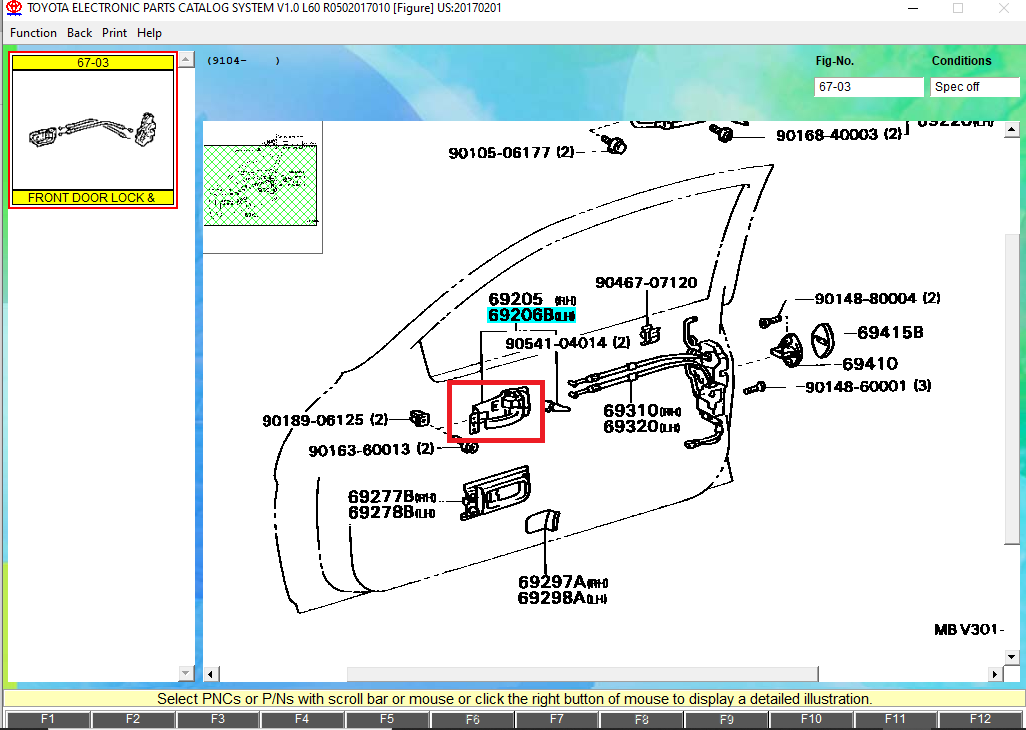The image size is (1026, 730).
Task: Close the parts catalog window
Action: pos(1004,9)
